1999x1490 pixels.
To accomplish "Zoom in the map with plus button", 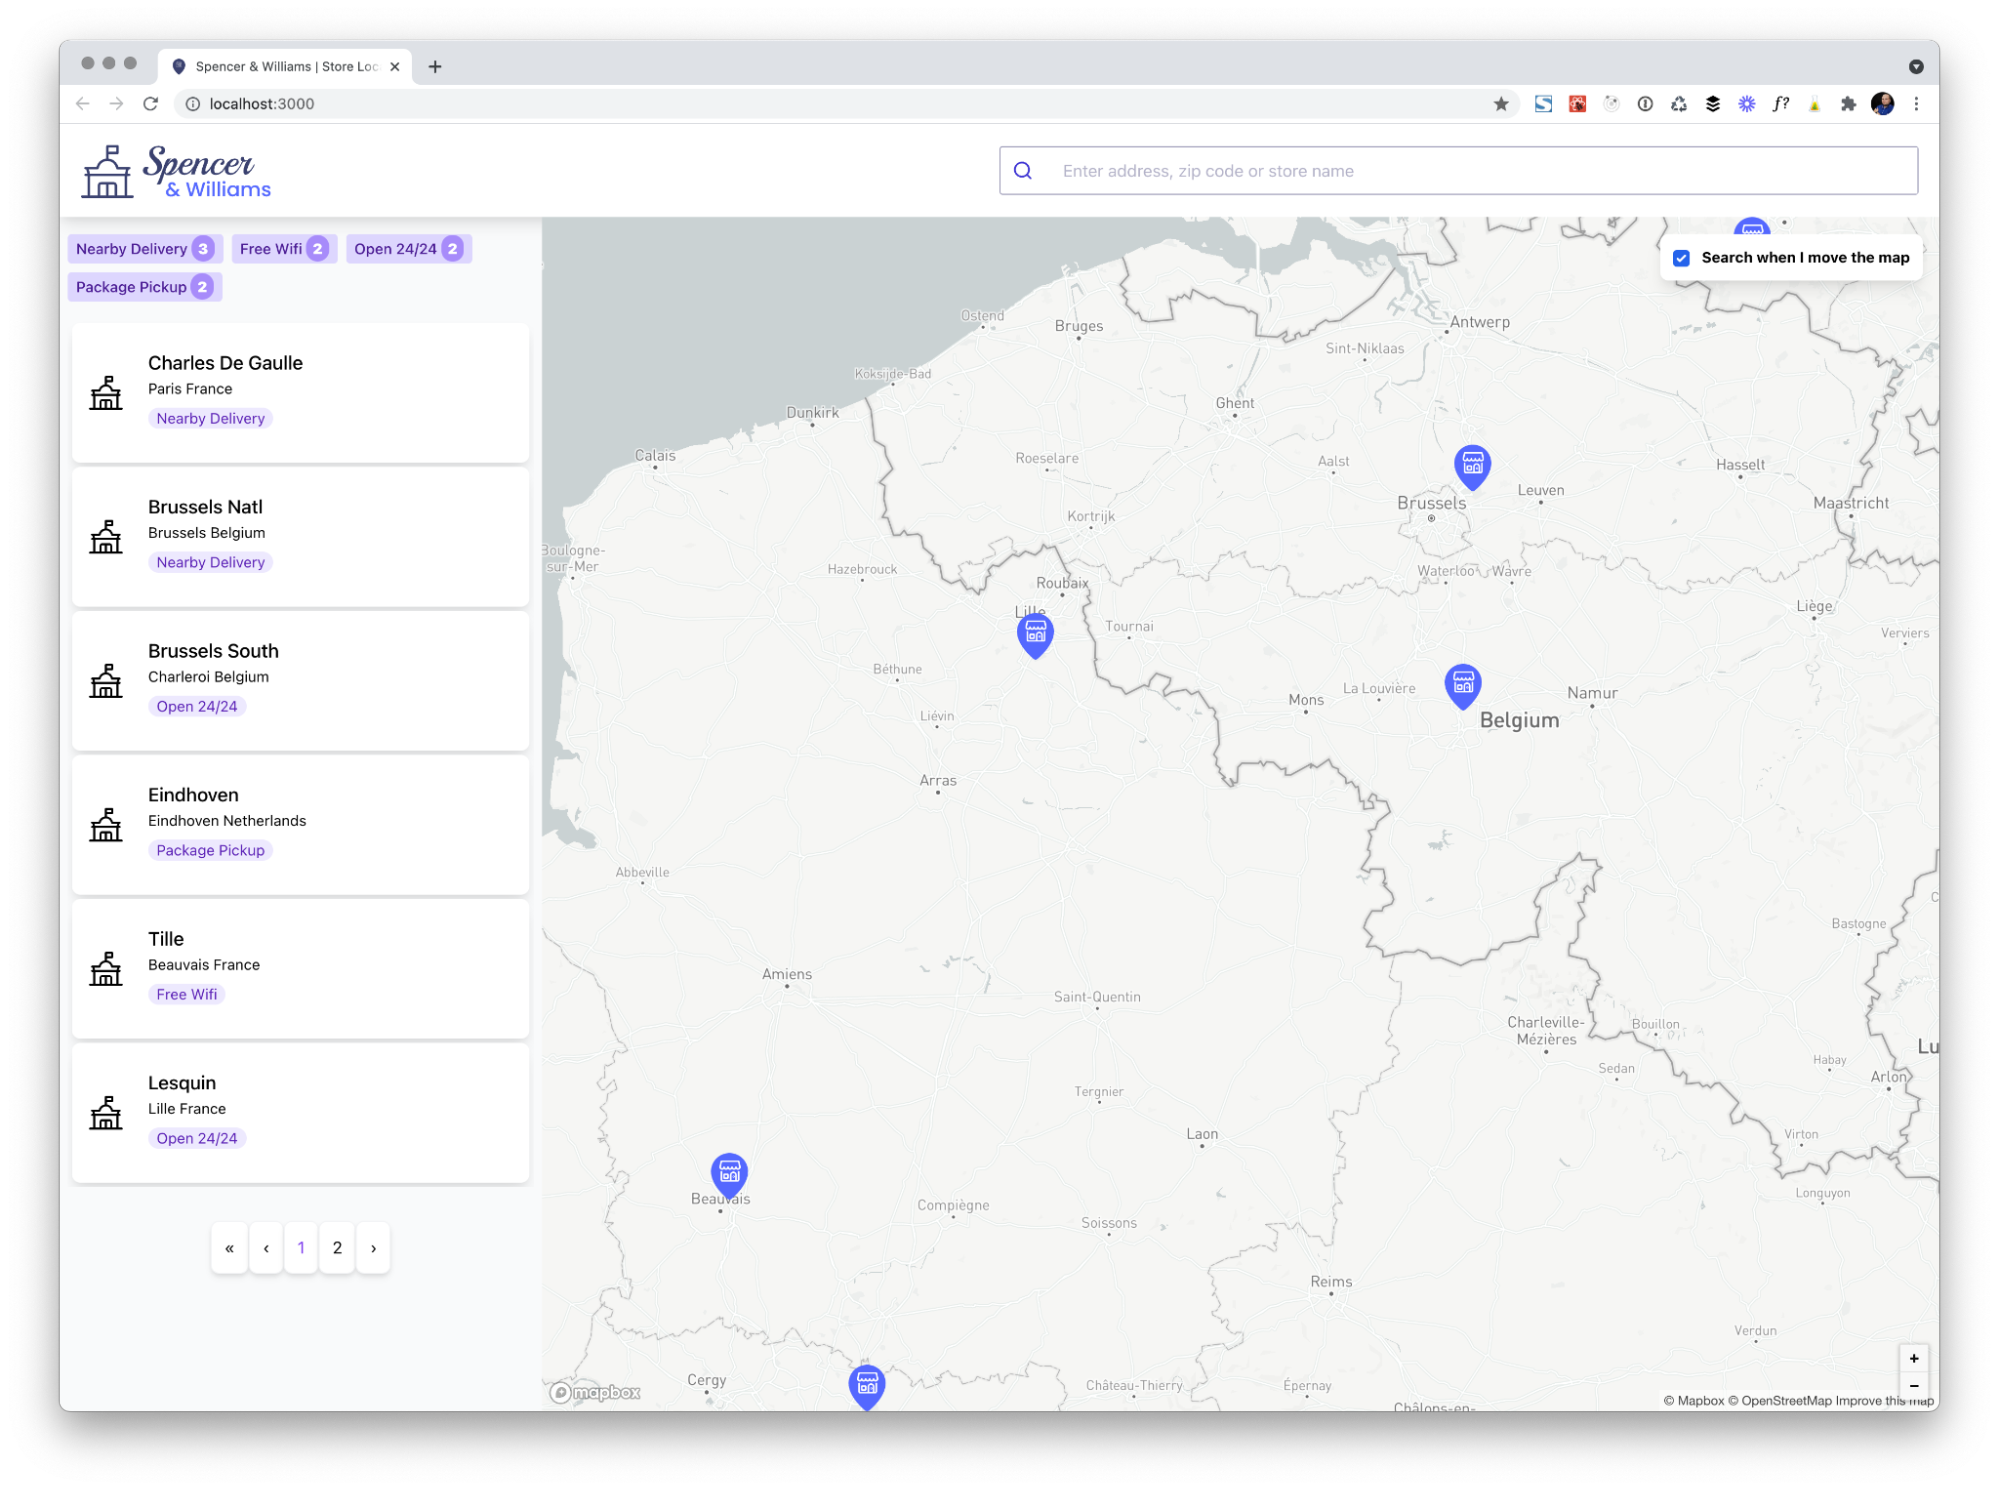I will point(1913,1358).
